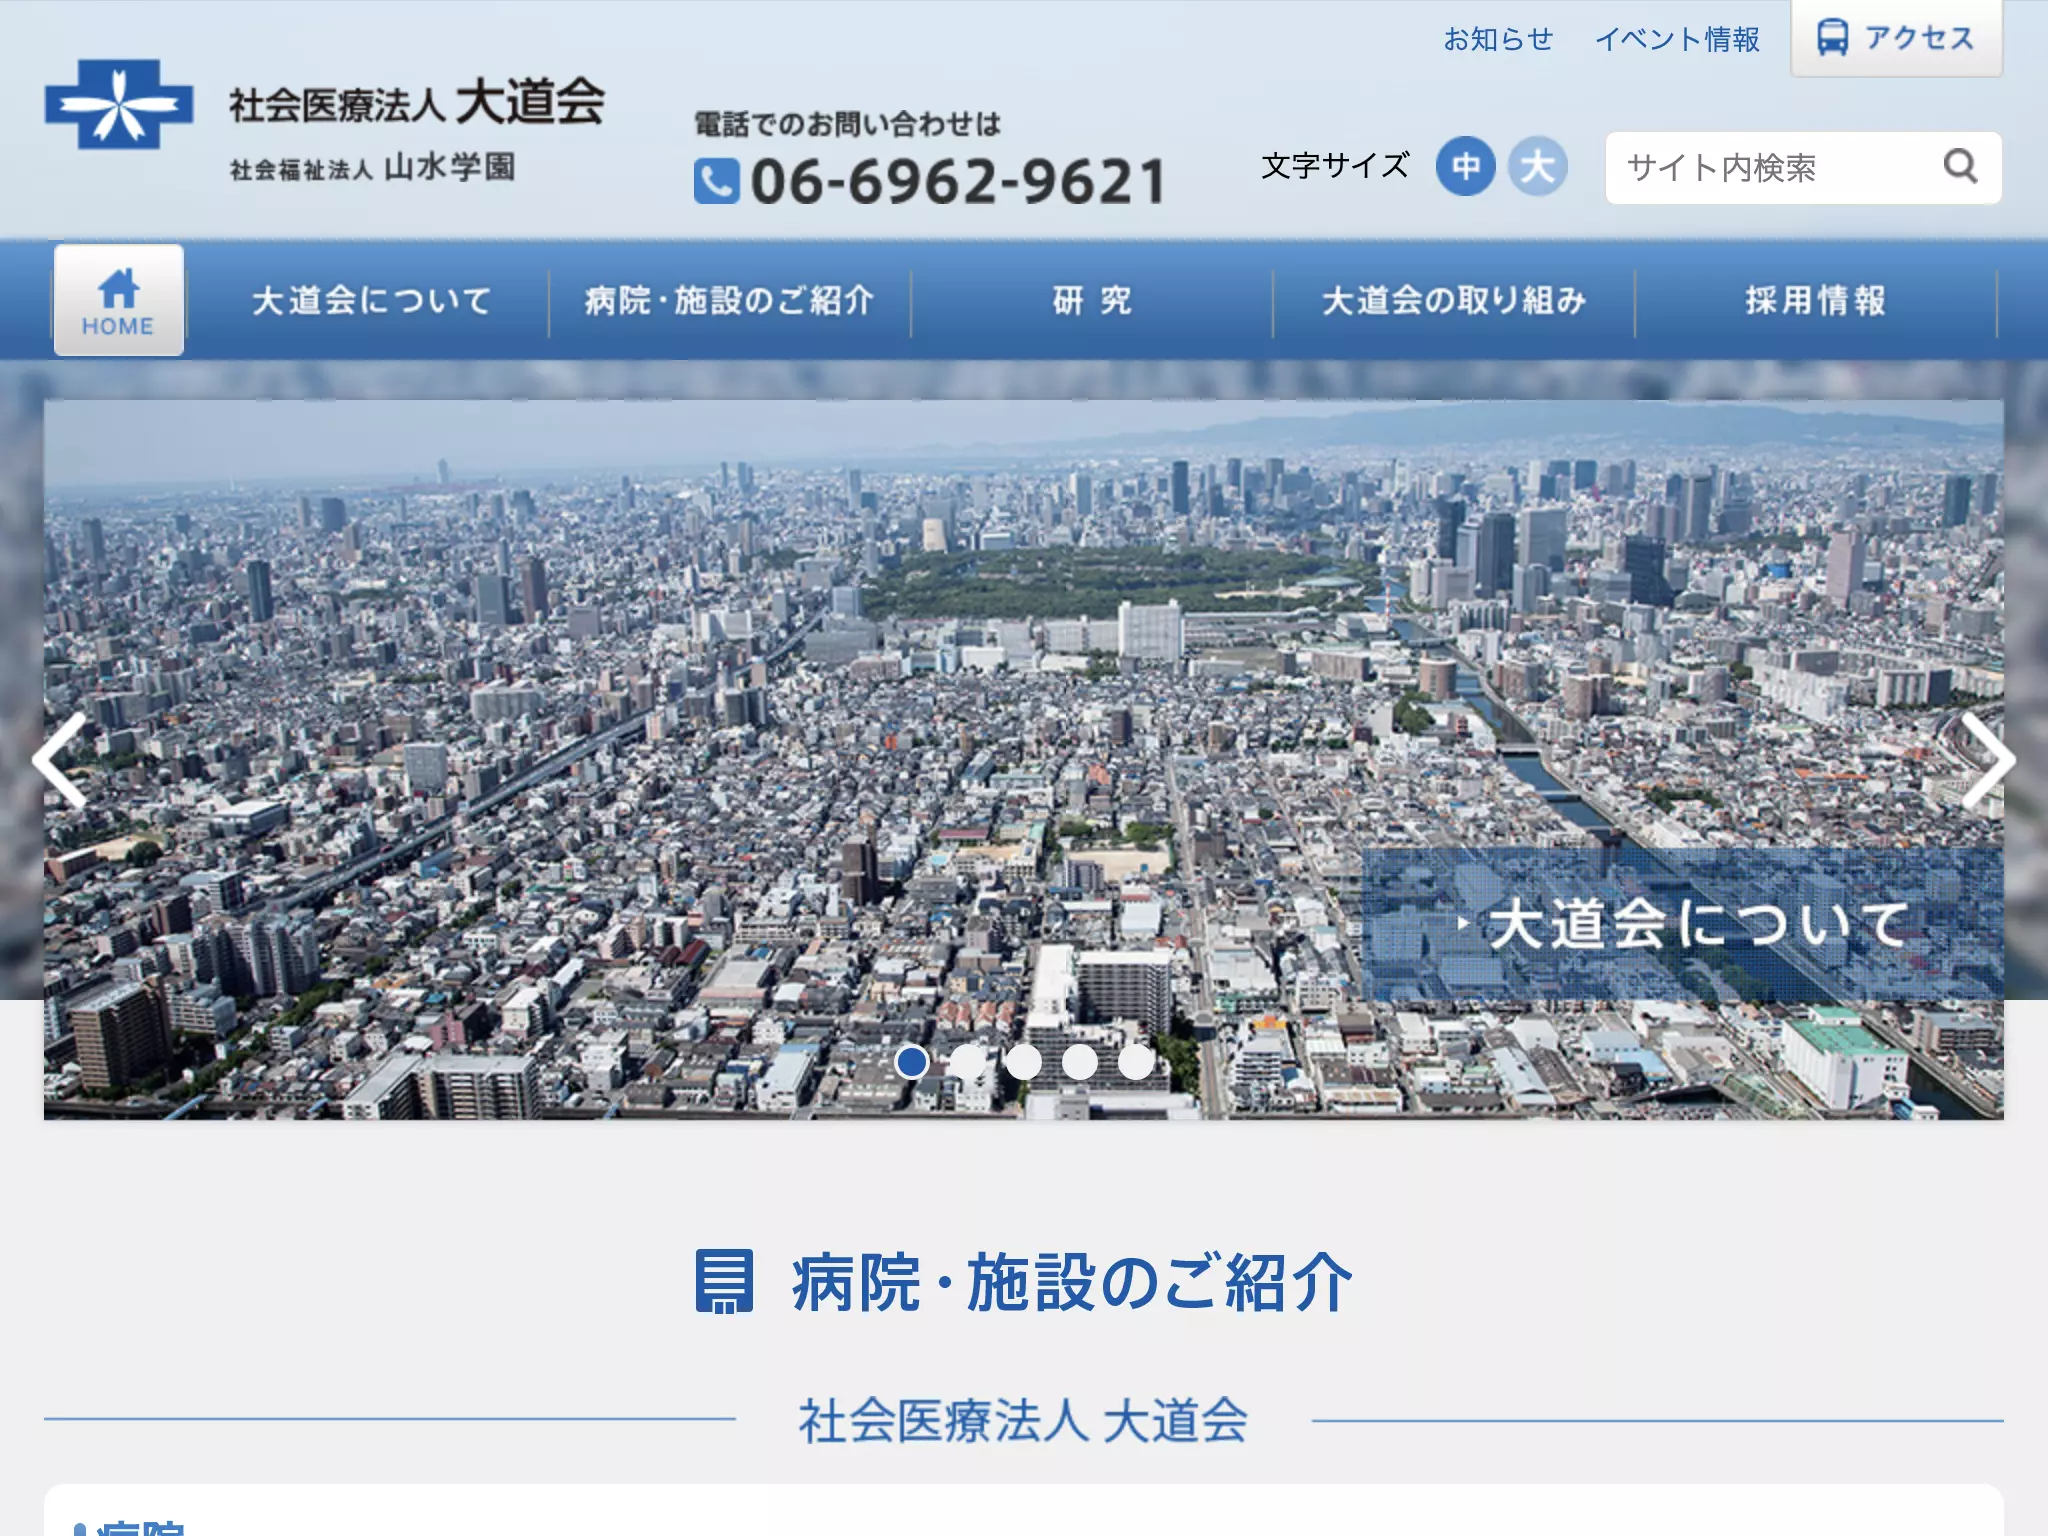Click the 大道会について slide caption
The image size is (2048, 1536).
coord(1683,924)
